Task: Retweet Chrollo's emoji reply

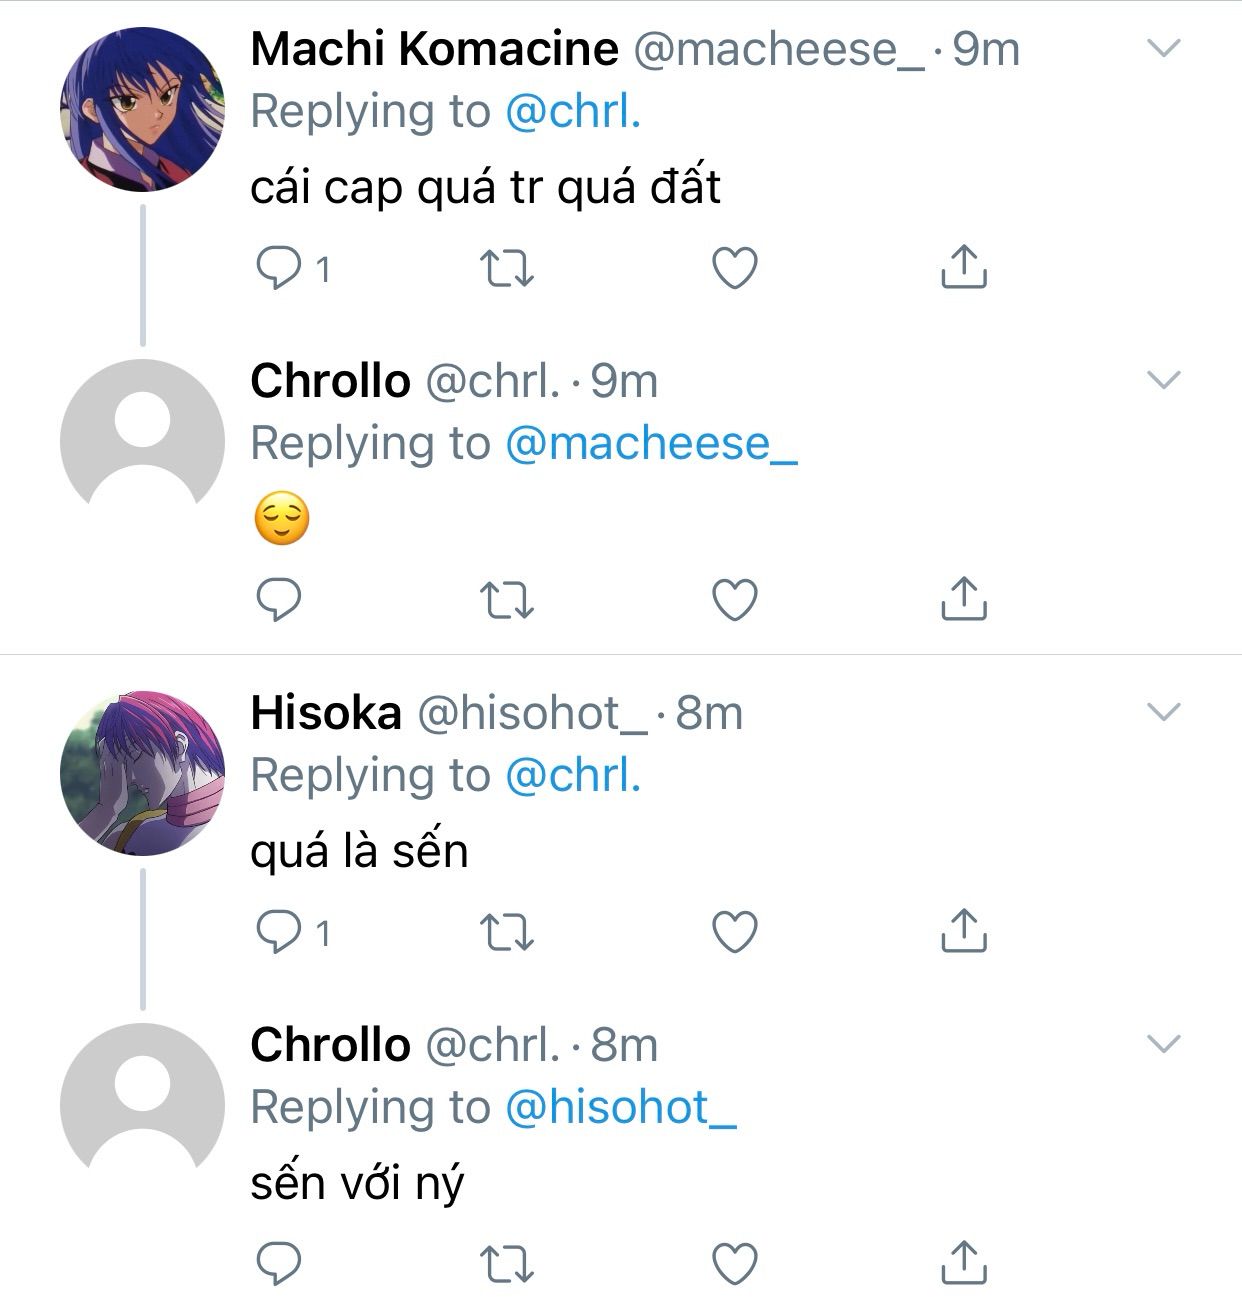Action: 507,600
